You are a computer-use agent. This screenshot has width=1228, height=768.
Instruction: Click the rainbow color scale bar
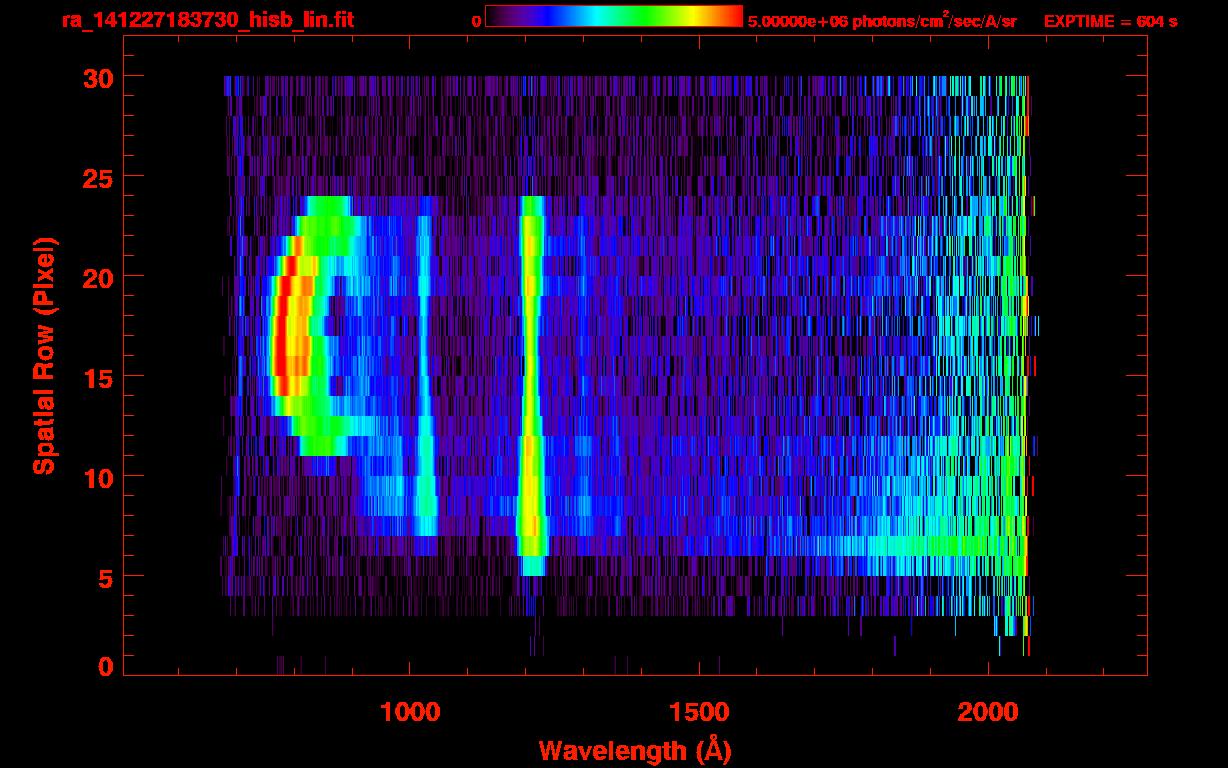point(614,17)
